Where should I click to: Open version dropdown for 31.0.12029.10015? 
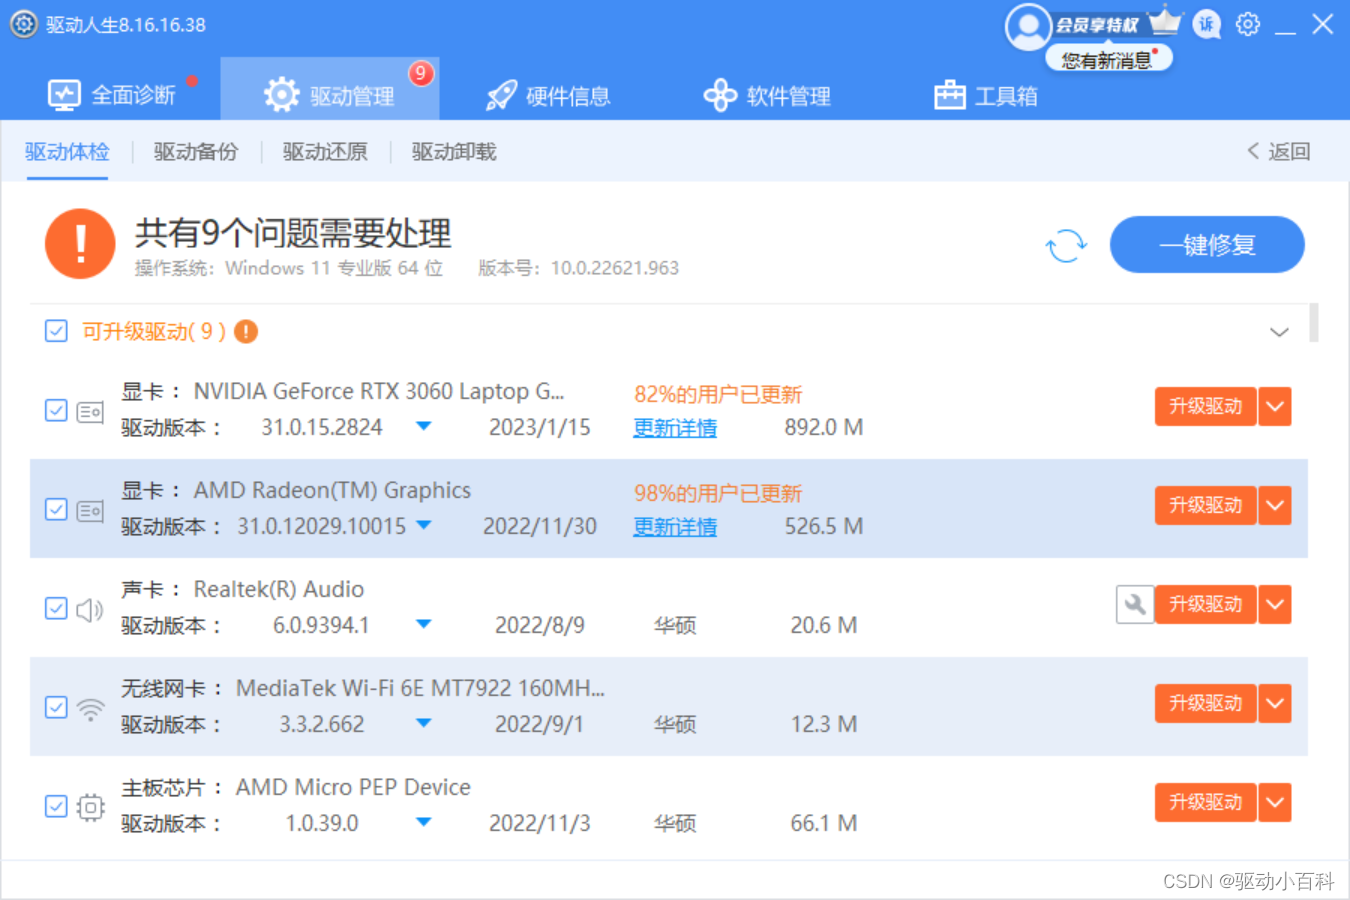pos(424,526)
